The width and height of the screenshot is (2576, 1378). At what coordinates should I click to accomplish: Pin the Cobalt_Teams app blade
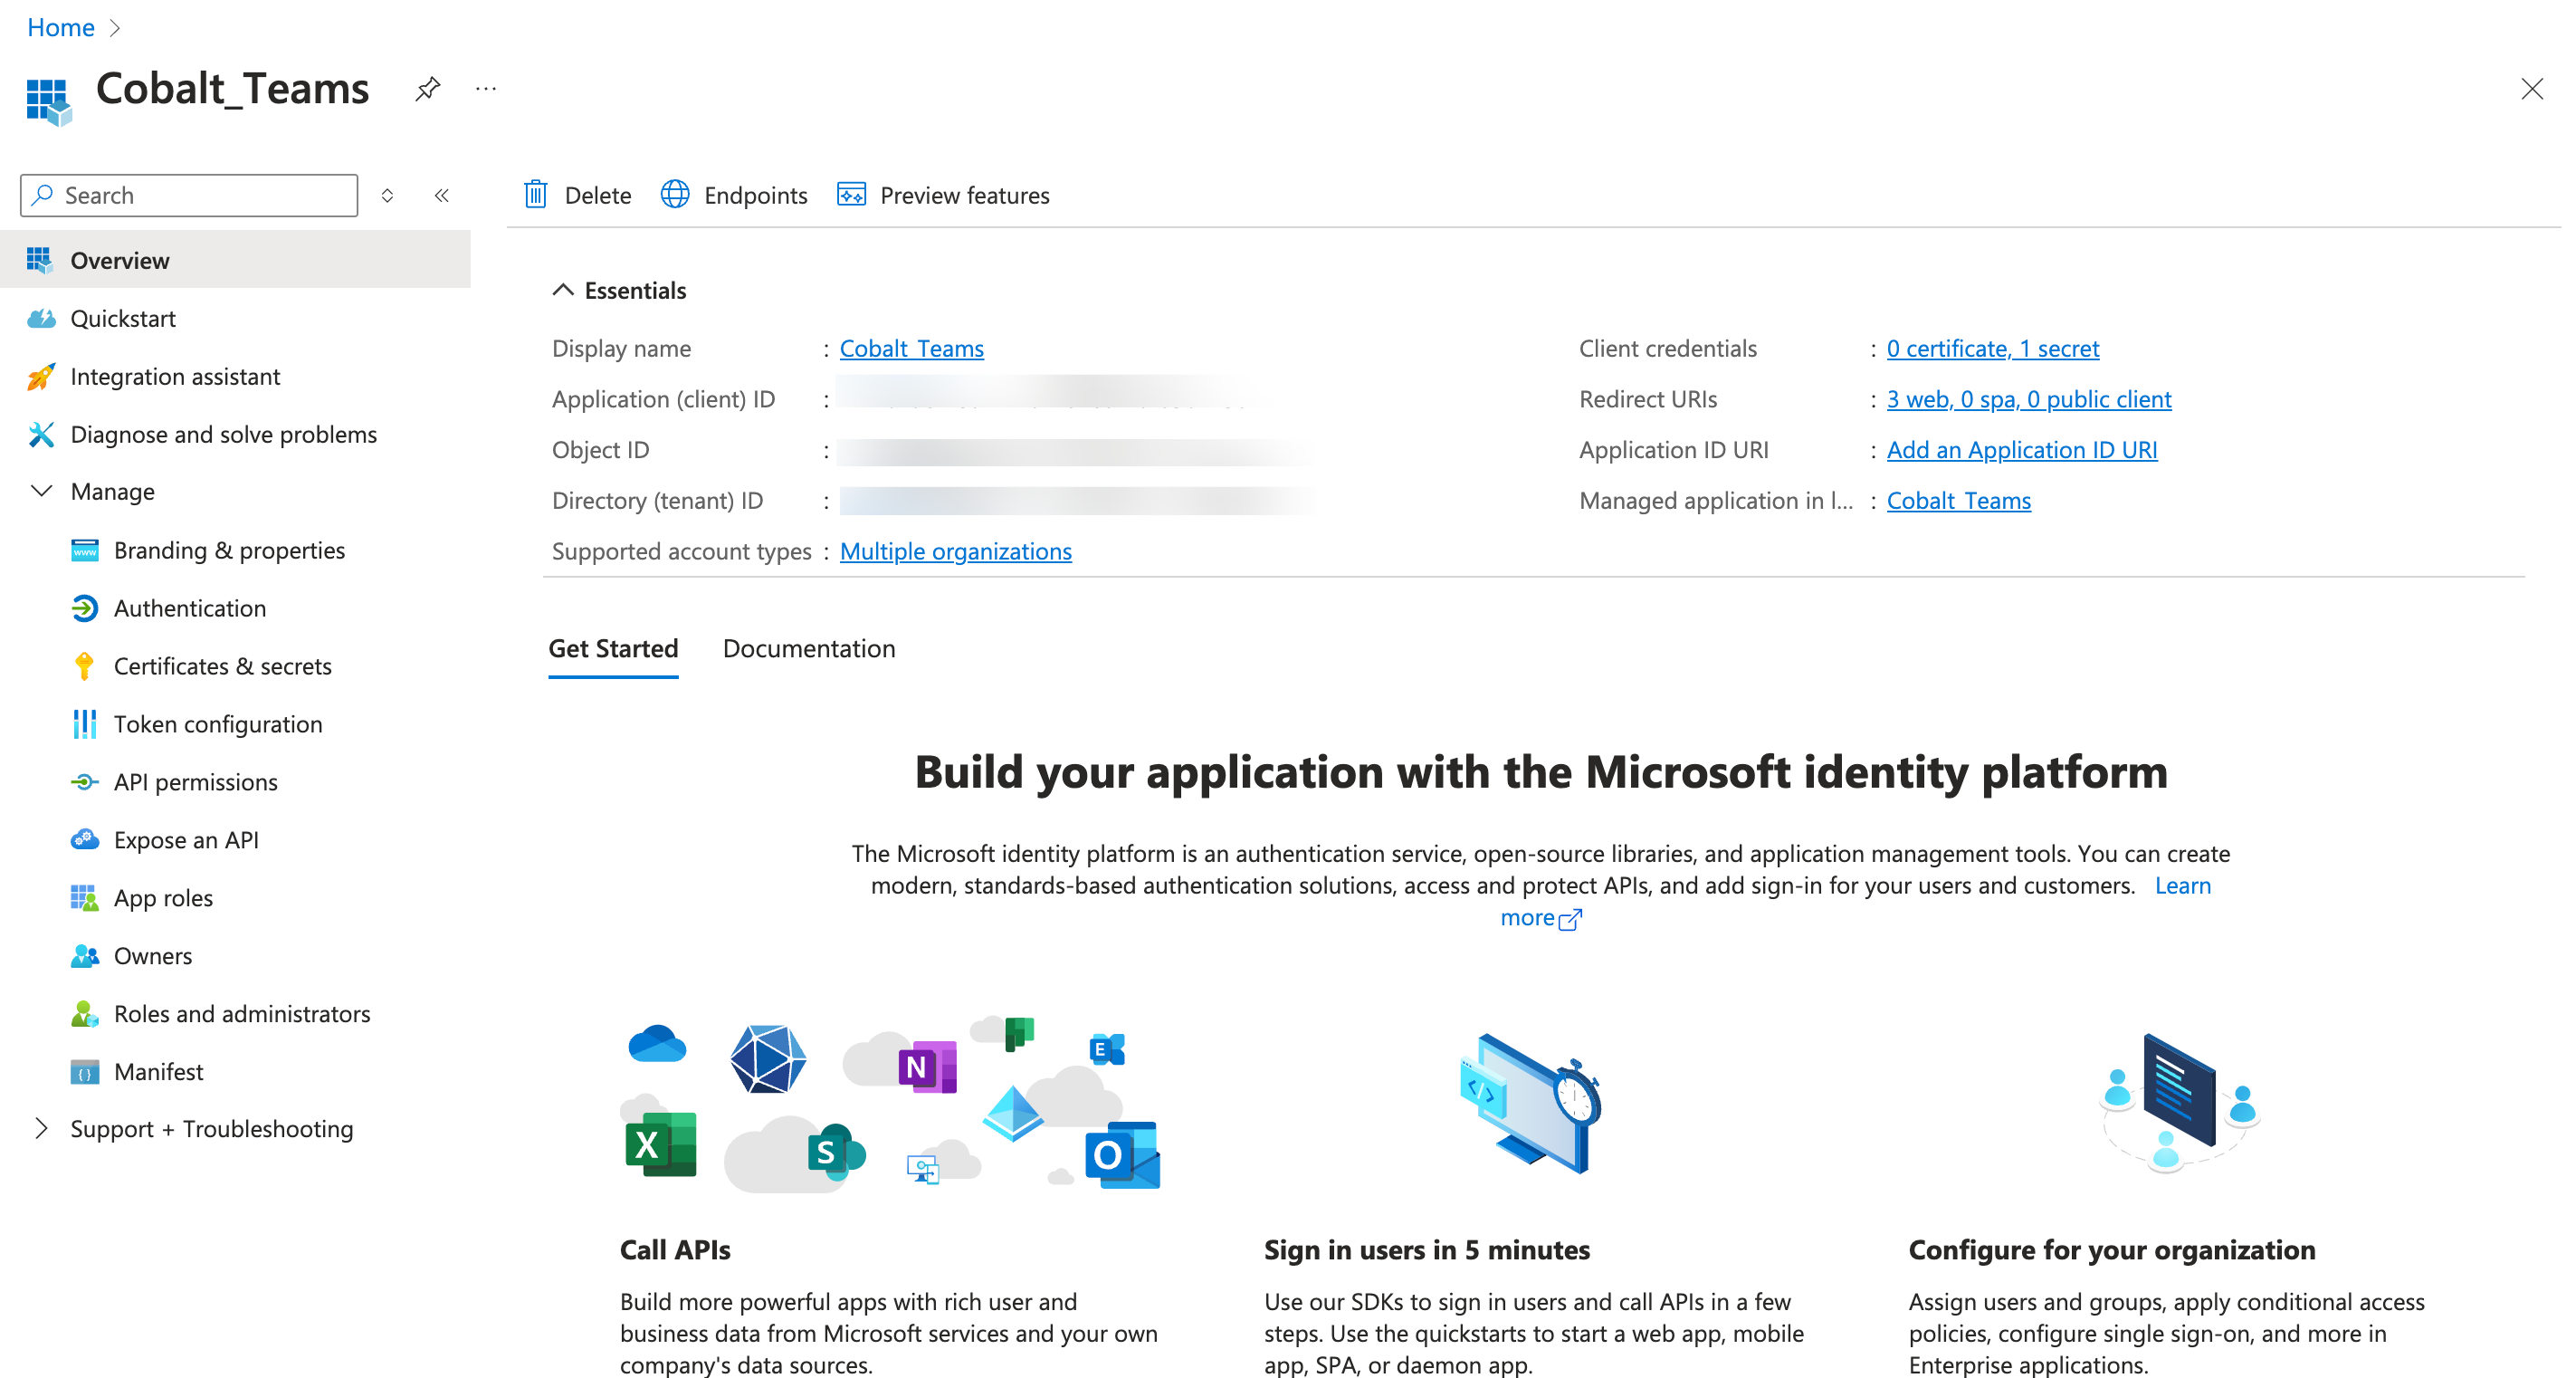tap(428, 89)
